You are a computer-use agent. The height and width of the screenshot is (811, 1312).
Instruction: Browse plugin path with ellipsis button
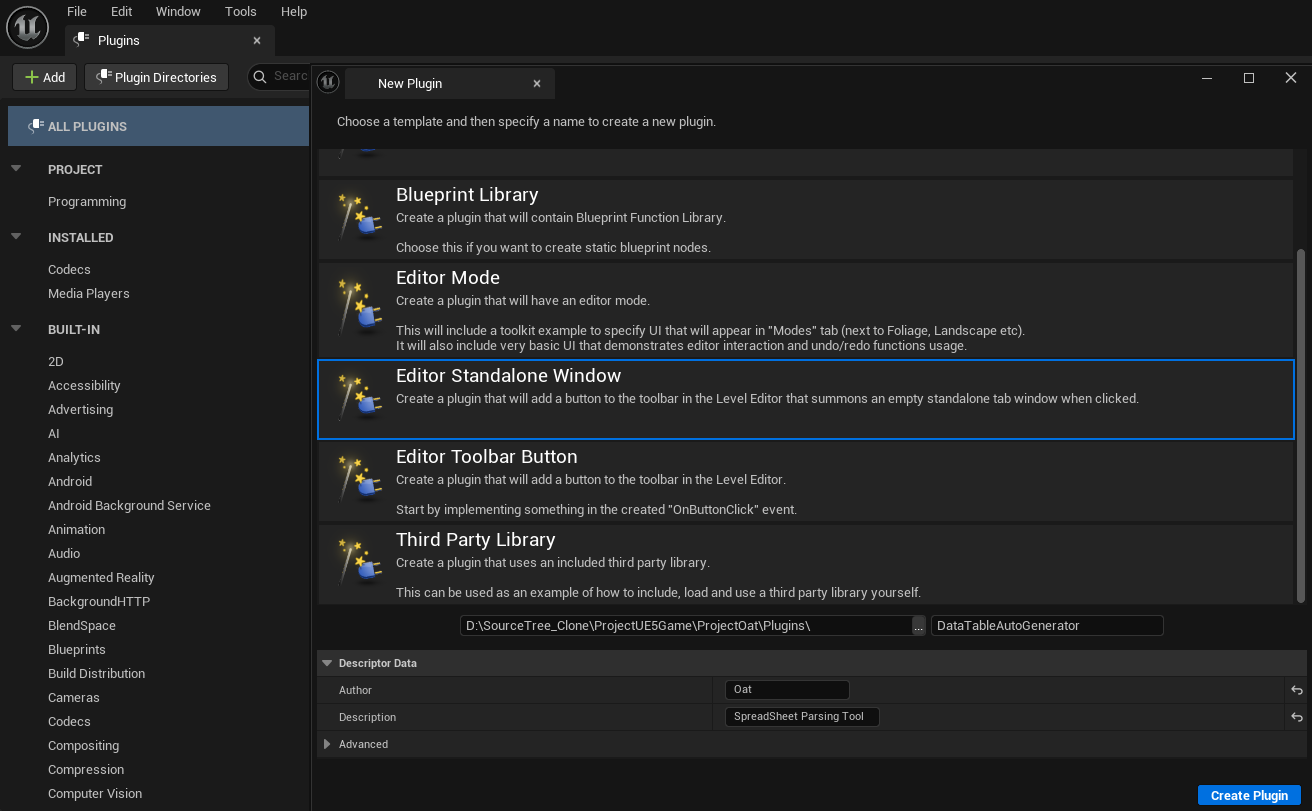tap(919, 626)
